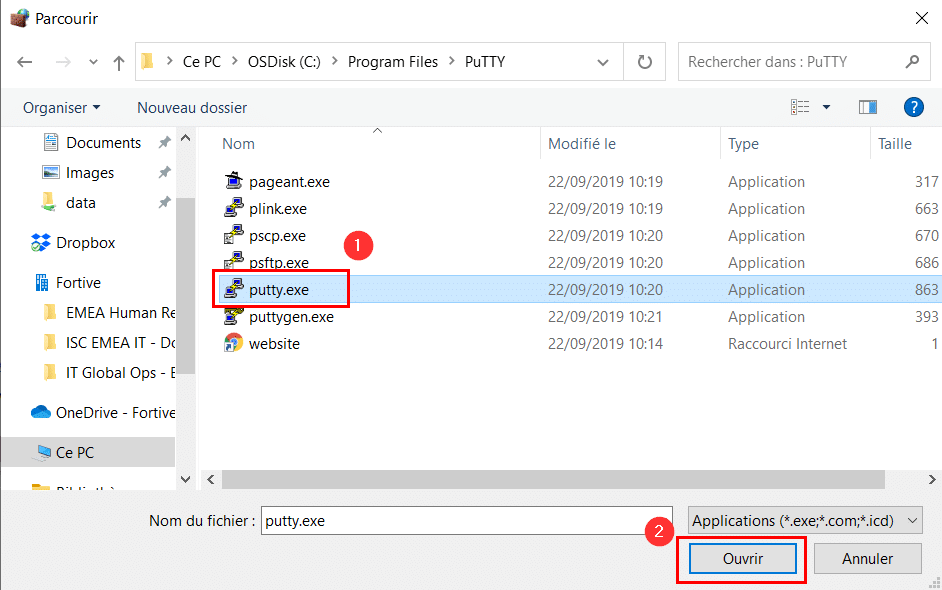Image resolution: width=942 pixels, height=590 pixels.
Task: Select 'Ce PC' in address breadcrumb
Action: [x=202, y=62]
